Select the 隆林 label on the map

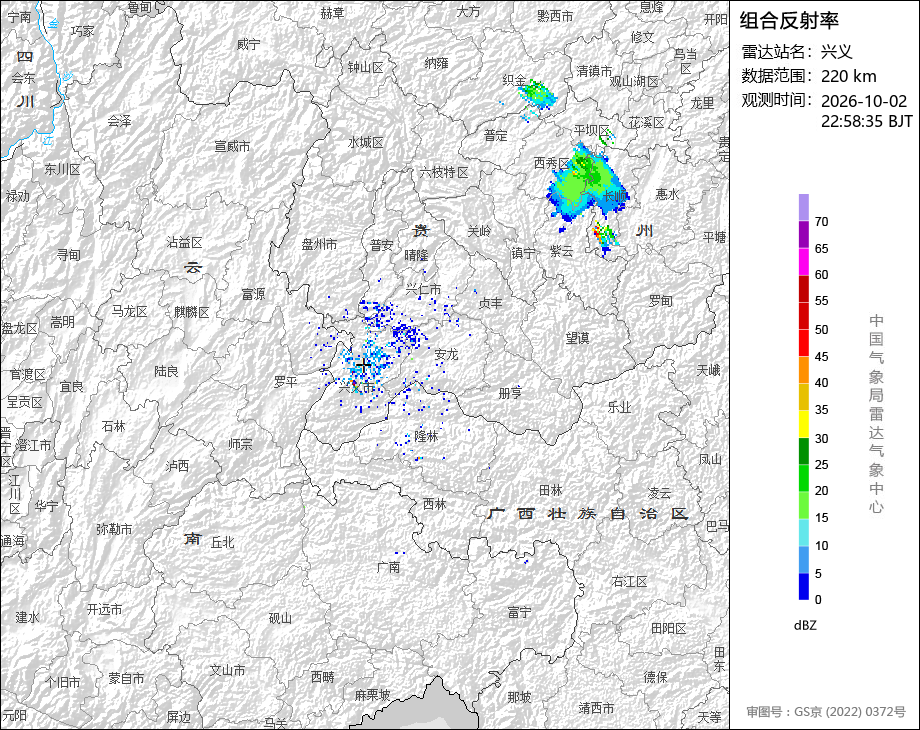point(427,436)
